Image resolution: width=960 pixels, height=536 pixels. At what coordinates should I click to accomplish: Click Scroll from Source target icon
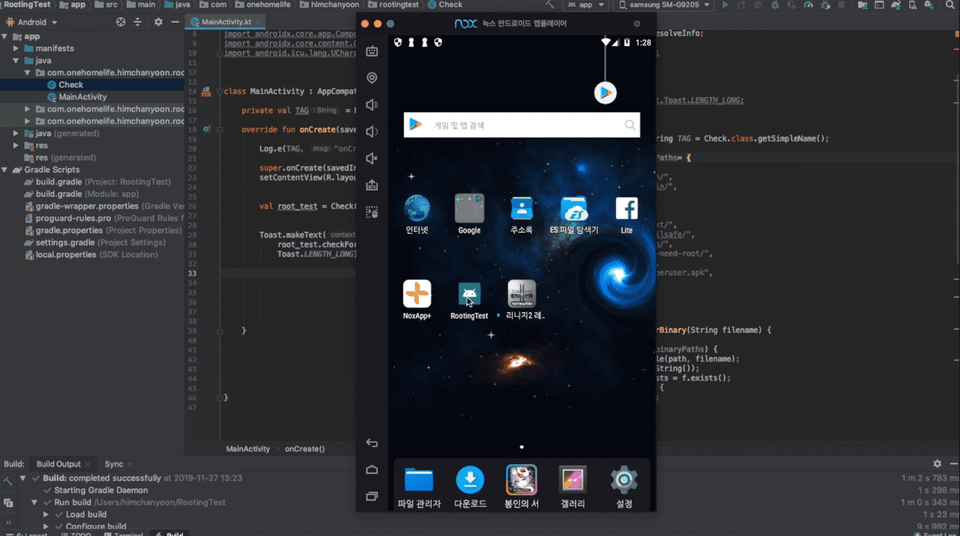pos(121,22)
